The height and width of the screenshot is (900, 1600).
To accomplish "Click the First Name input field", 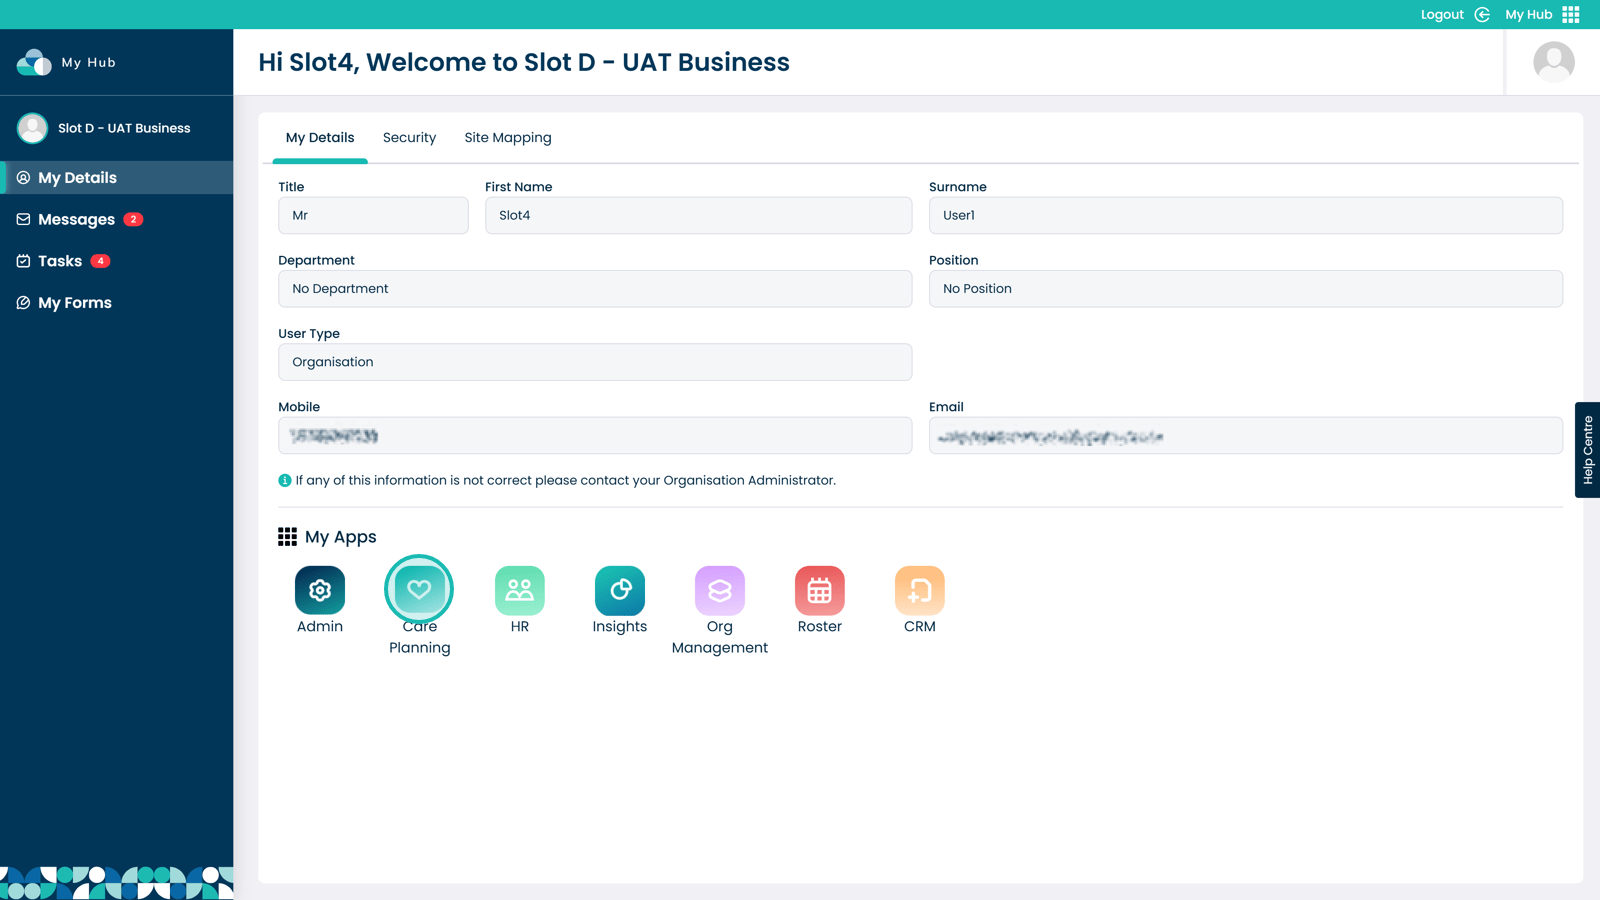I will [698, 215].
